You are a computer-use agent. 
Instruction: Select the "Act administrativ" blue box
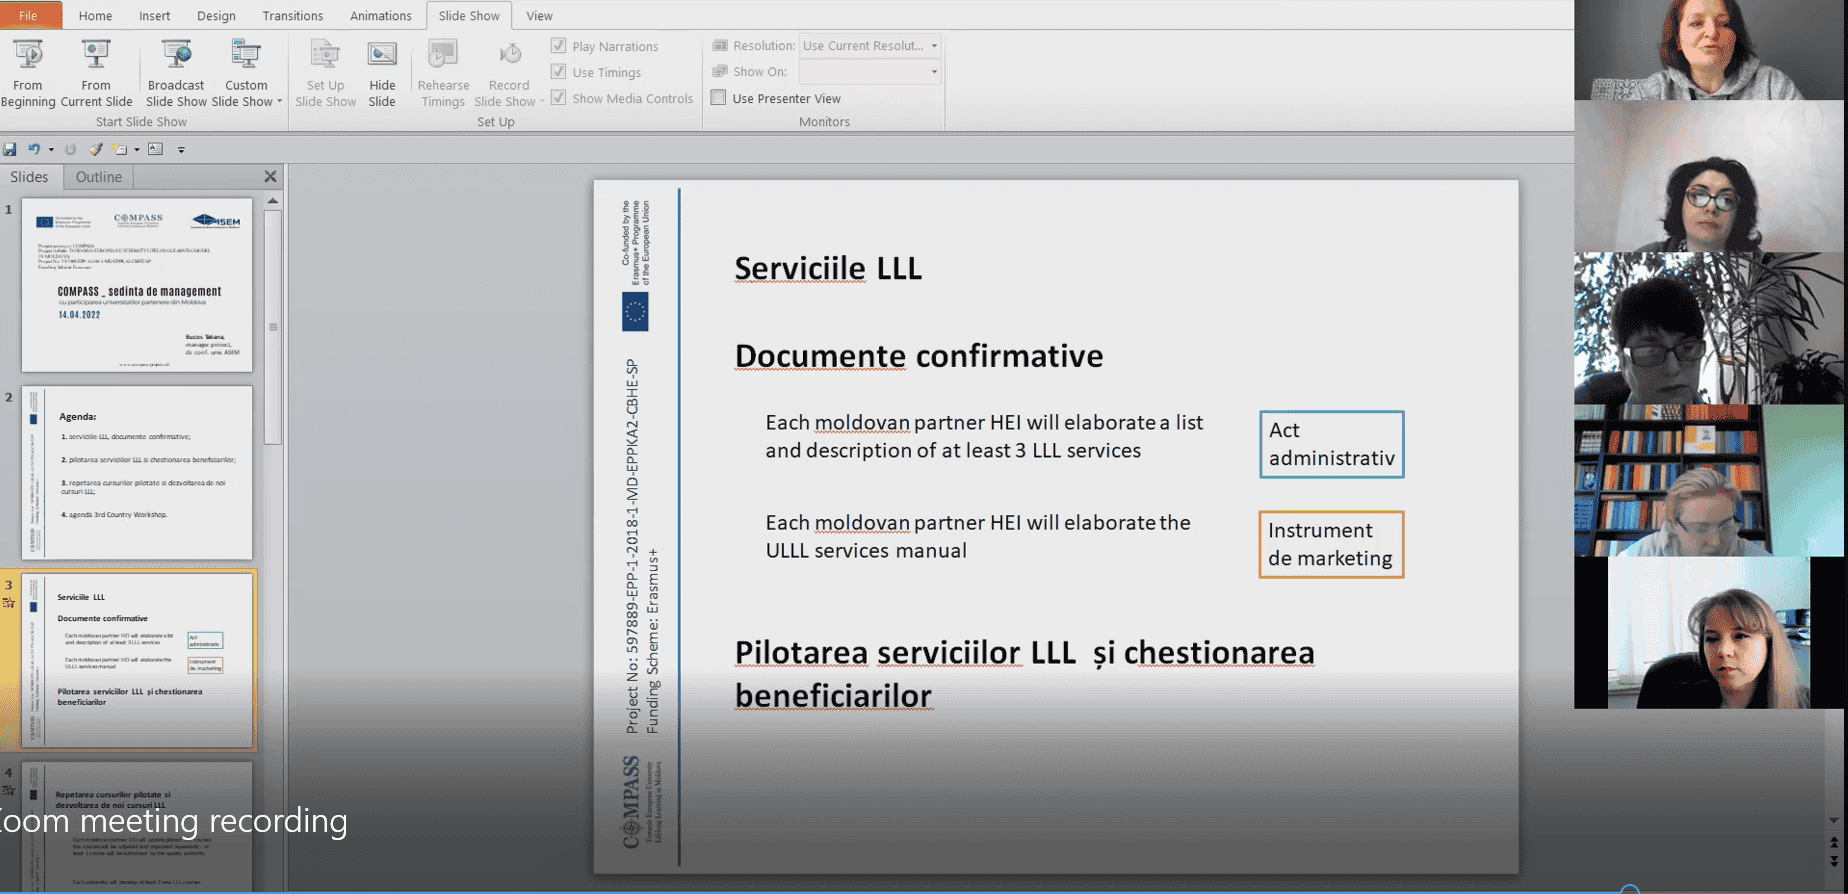pos(1332,444)
